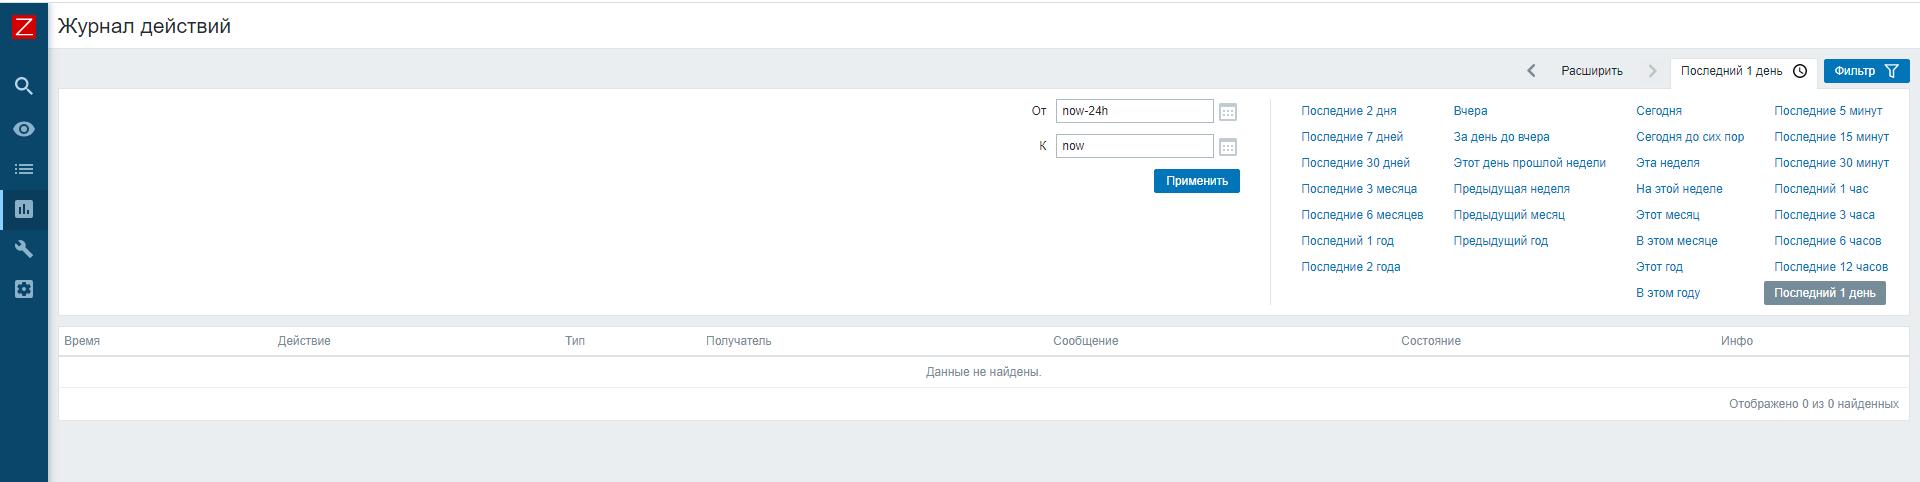The height and width of the screenshot is (482, 1920).
Task: Open Reports chart icon in sidebar
Action: point(24,209)
